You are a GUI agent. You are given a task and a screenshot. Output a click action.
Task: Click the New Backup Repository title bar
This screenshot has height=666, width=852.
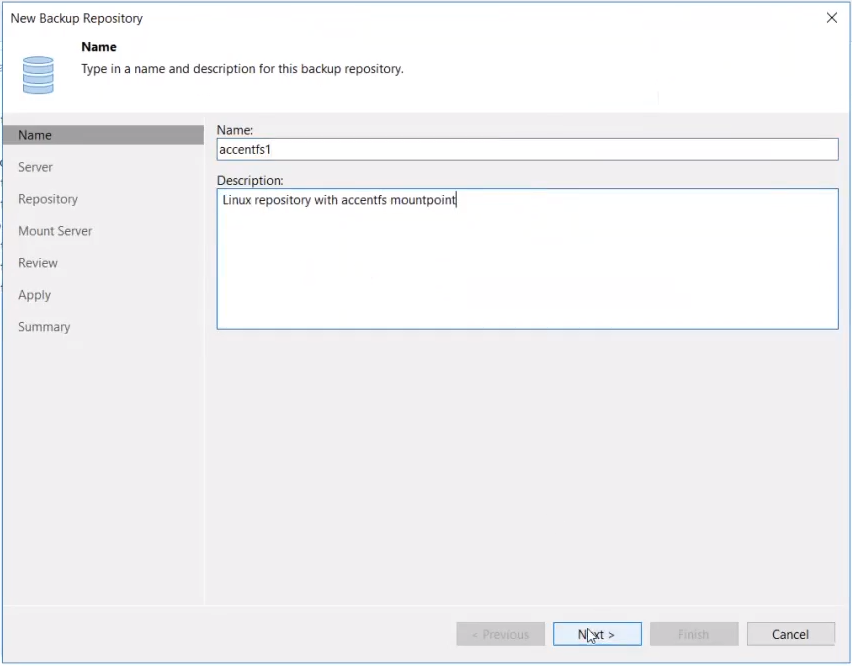[400, 18]
